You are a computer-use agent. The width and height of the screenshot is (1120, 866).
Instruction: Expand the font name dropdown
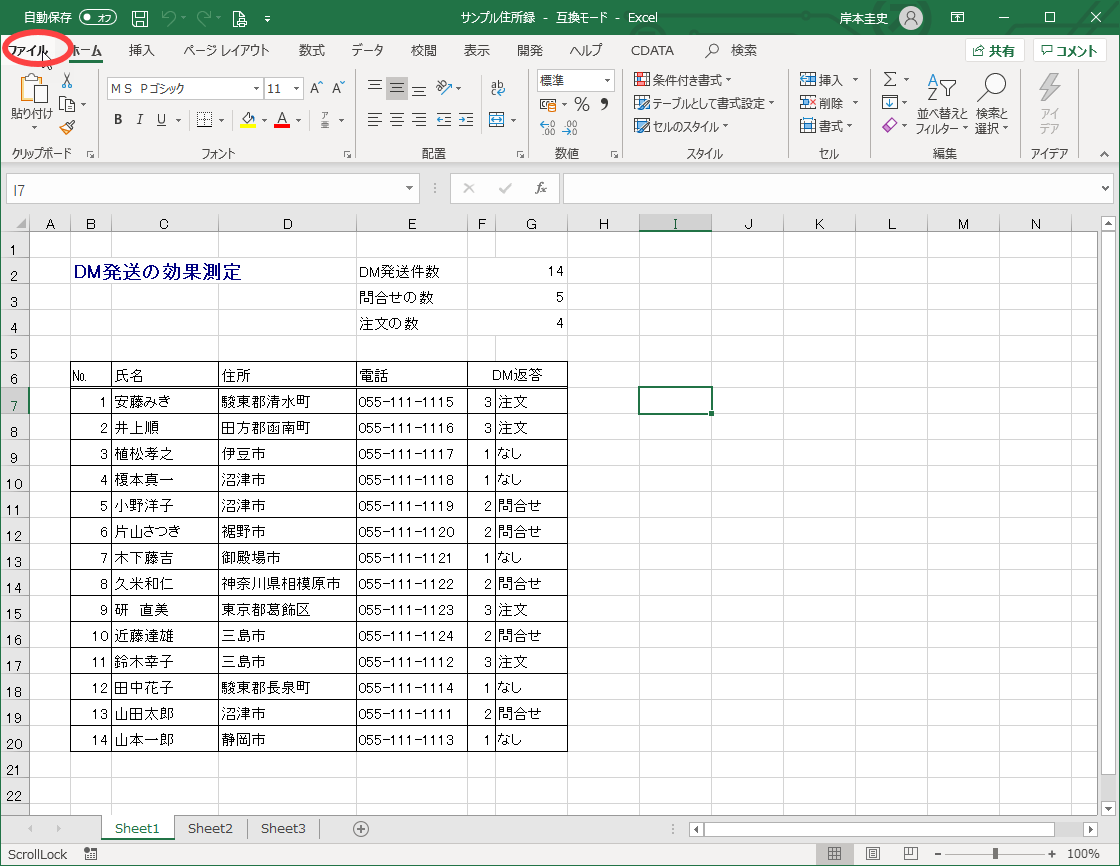256,89
